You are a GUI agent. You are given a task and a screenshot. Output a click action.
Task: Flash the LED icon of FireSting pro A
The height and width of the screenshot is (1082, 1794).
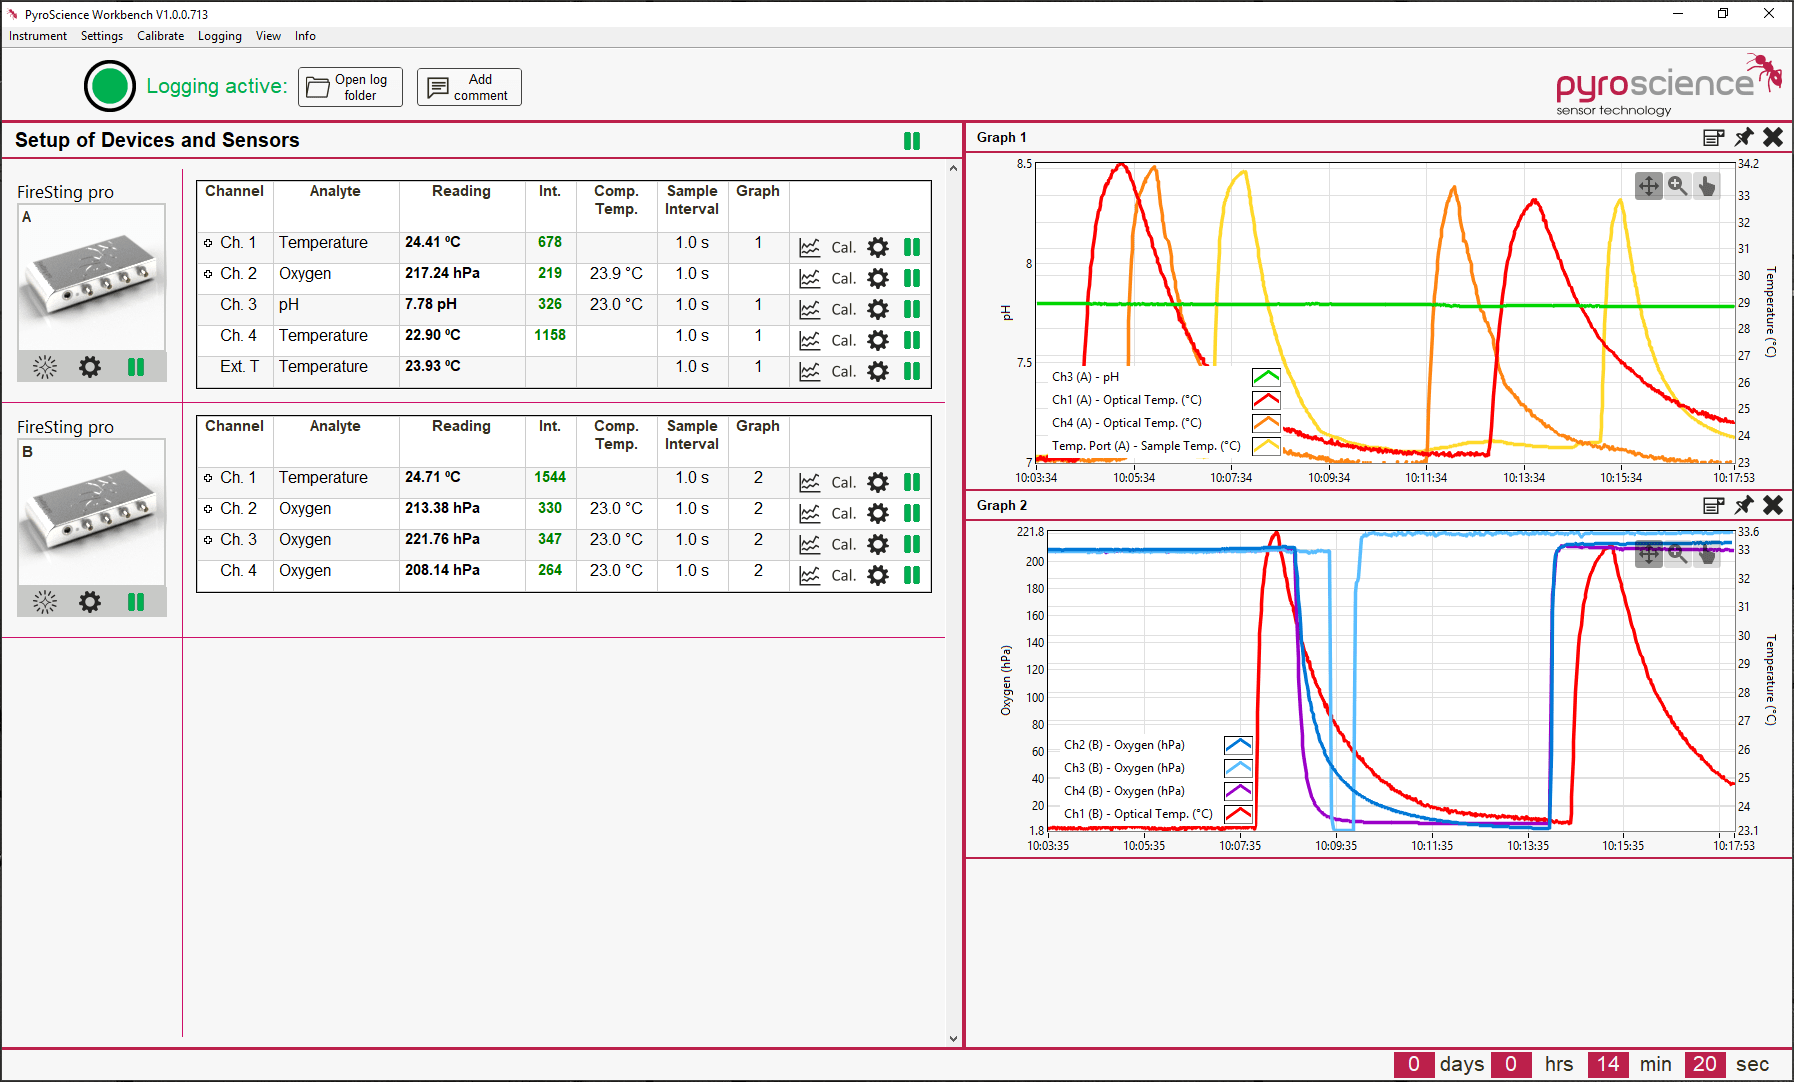click(45, 367)
